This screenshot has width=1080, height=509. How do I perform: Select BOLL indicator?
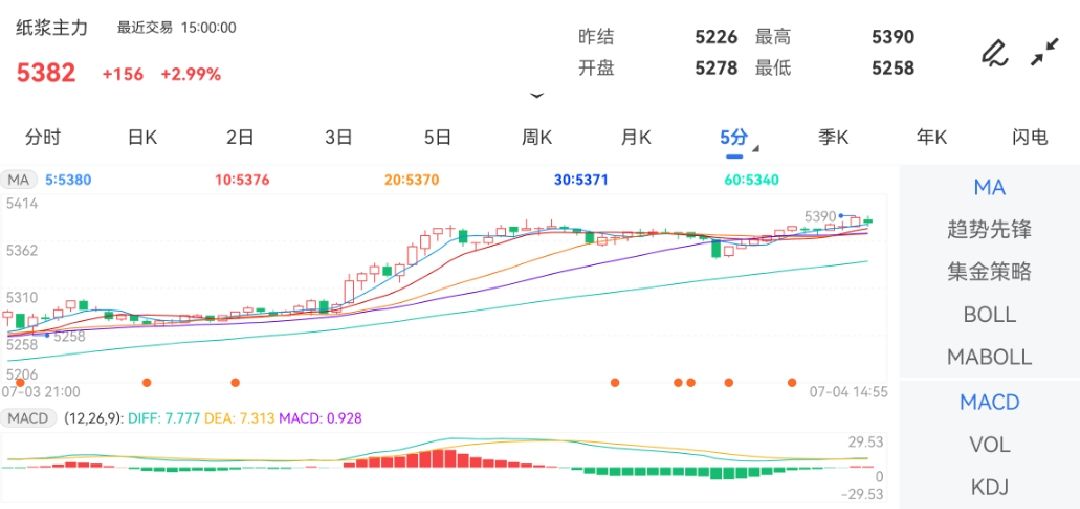990,314
